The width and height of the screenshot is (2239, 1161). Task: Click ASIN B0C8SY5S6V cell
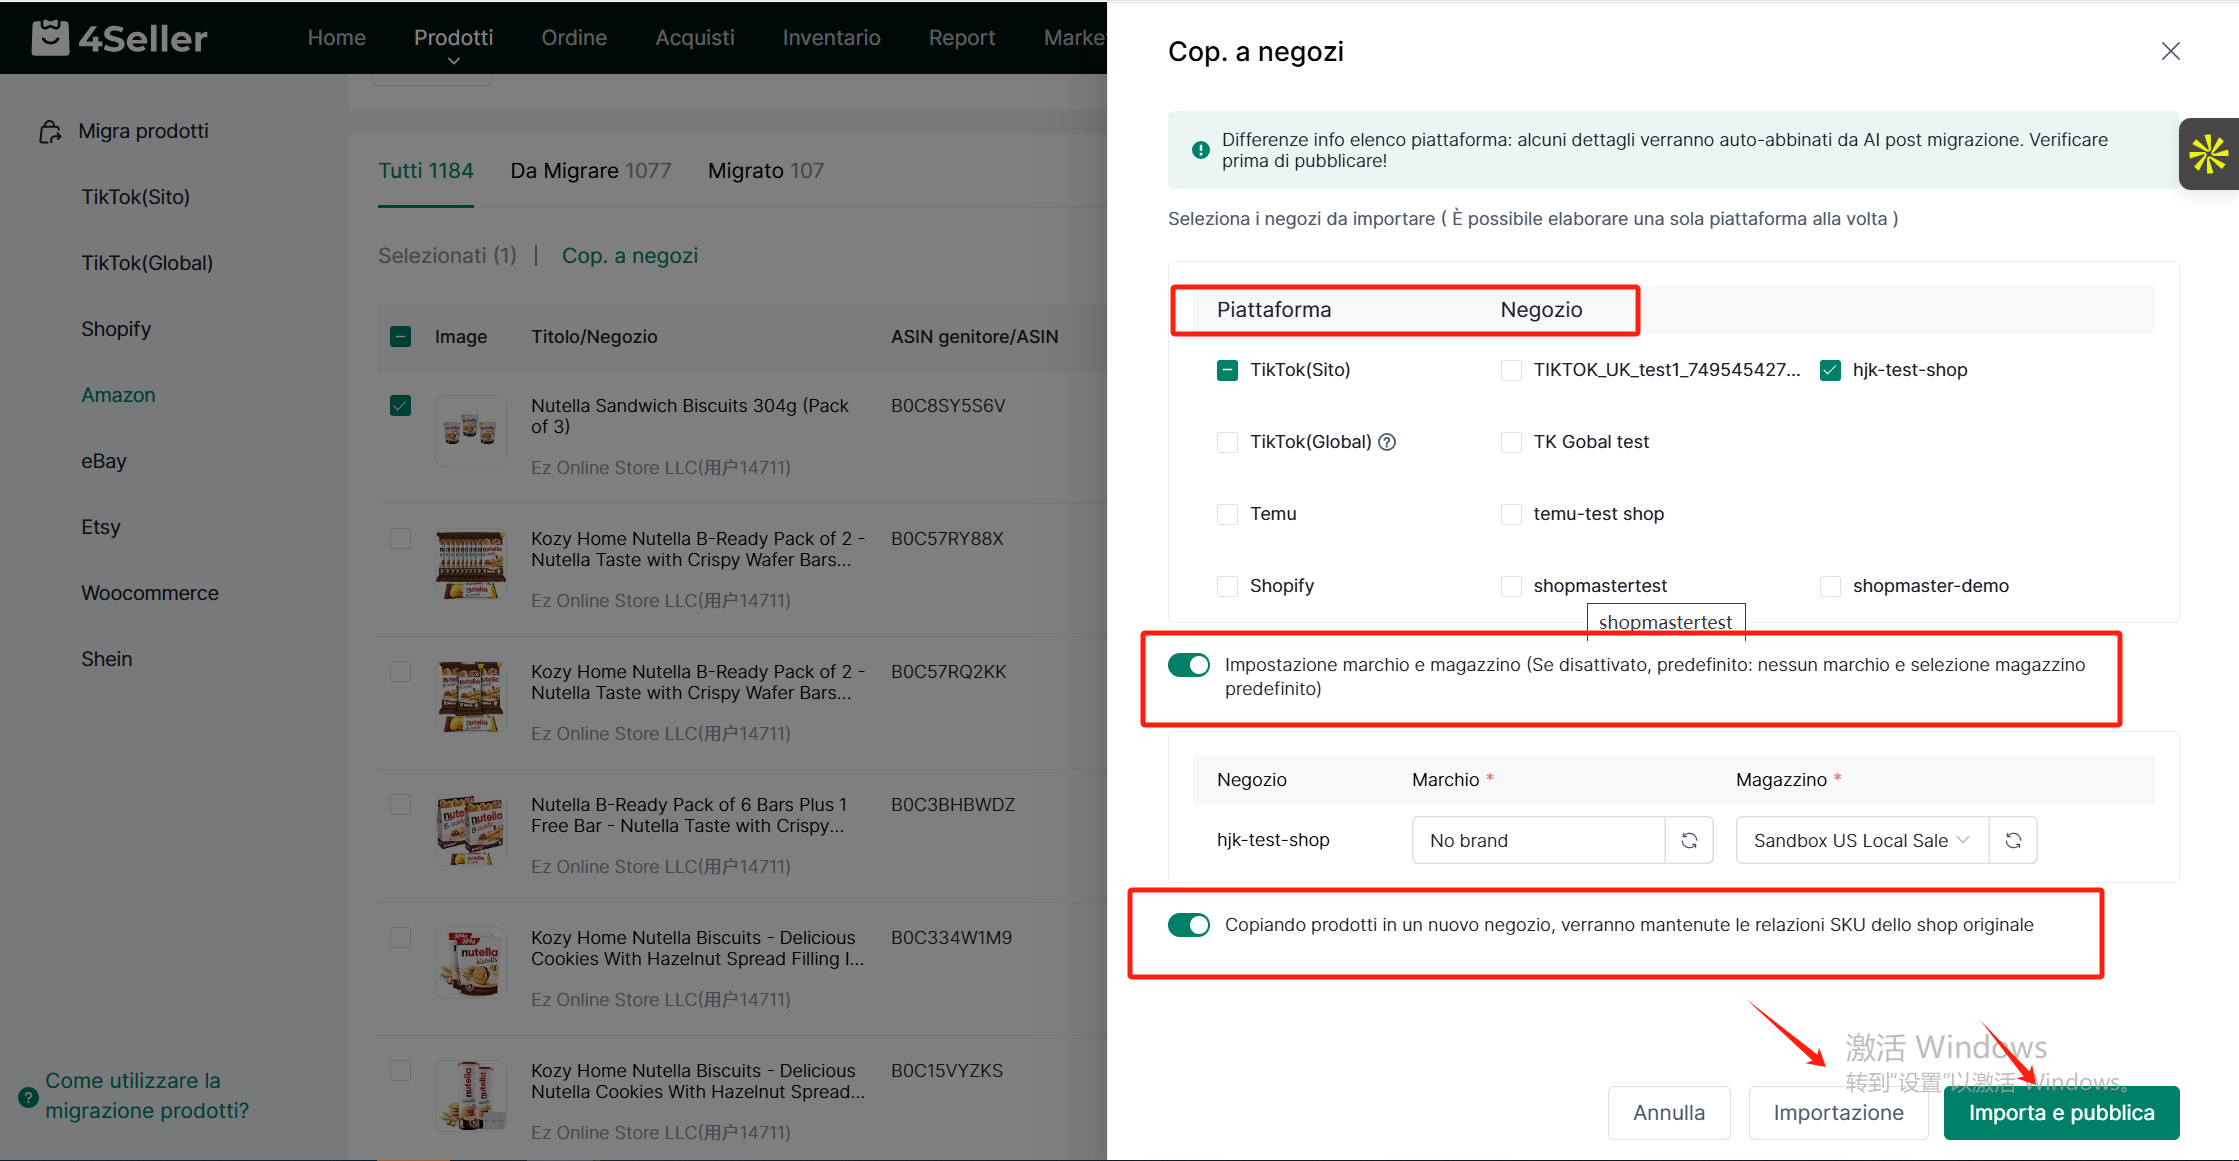tap(948, 406)
